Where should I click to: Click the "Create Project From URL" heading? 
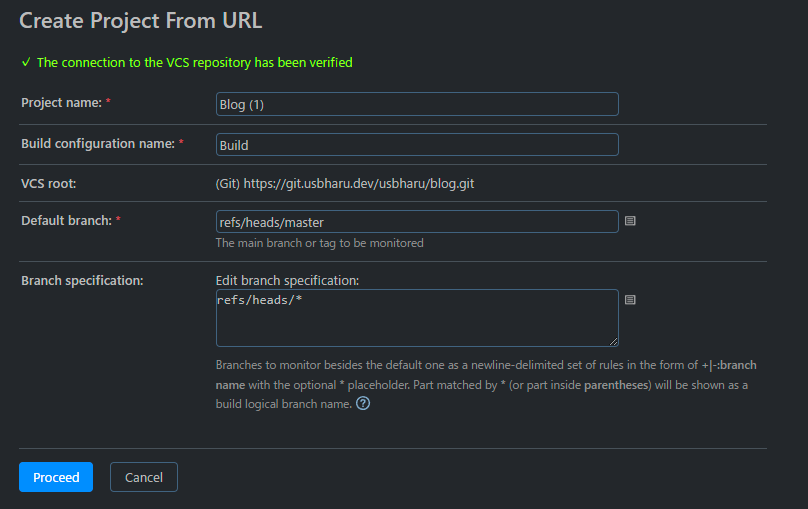(x=141, y=20)
